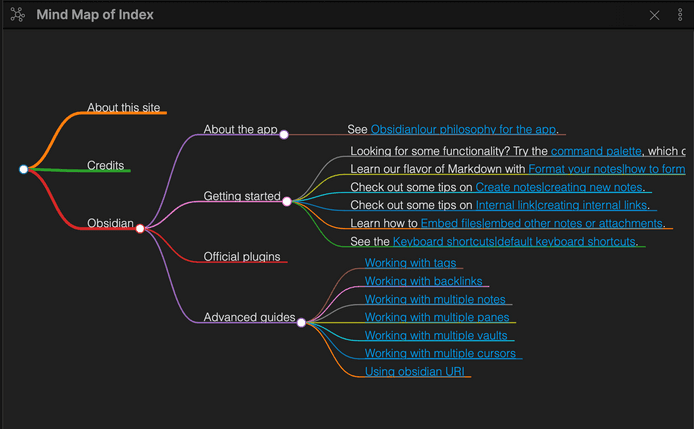This screenshot has height=429, width=694.
Task: Close the Mind Map of Index pane
Action: (654, 15)
